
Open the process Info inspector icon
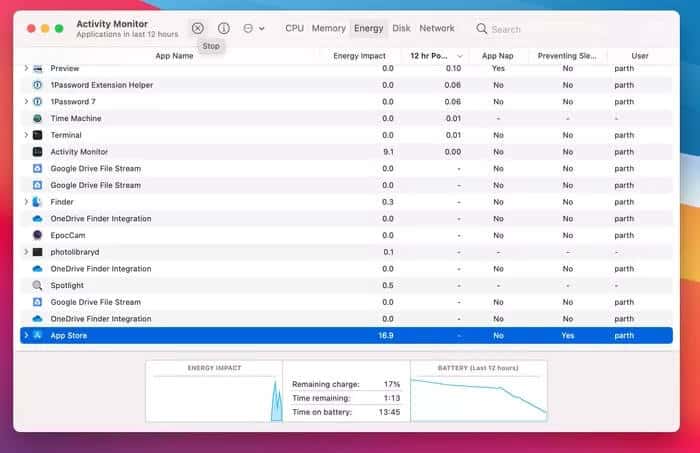(x=224, y=29)
